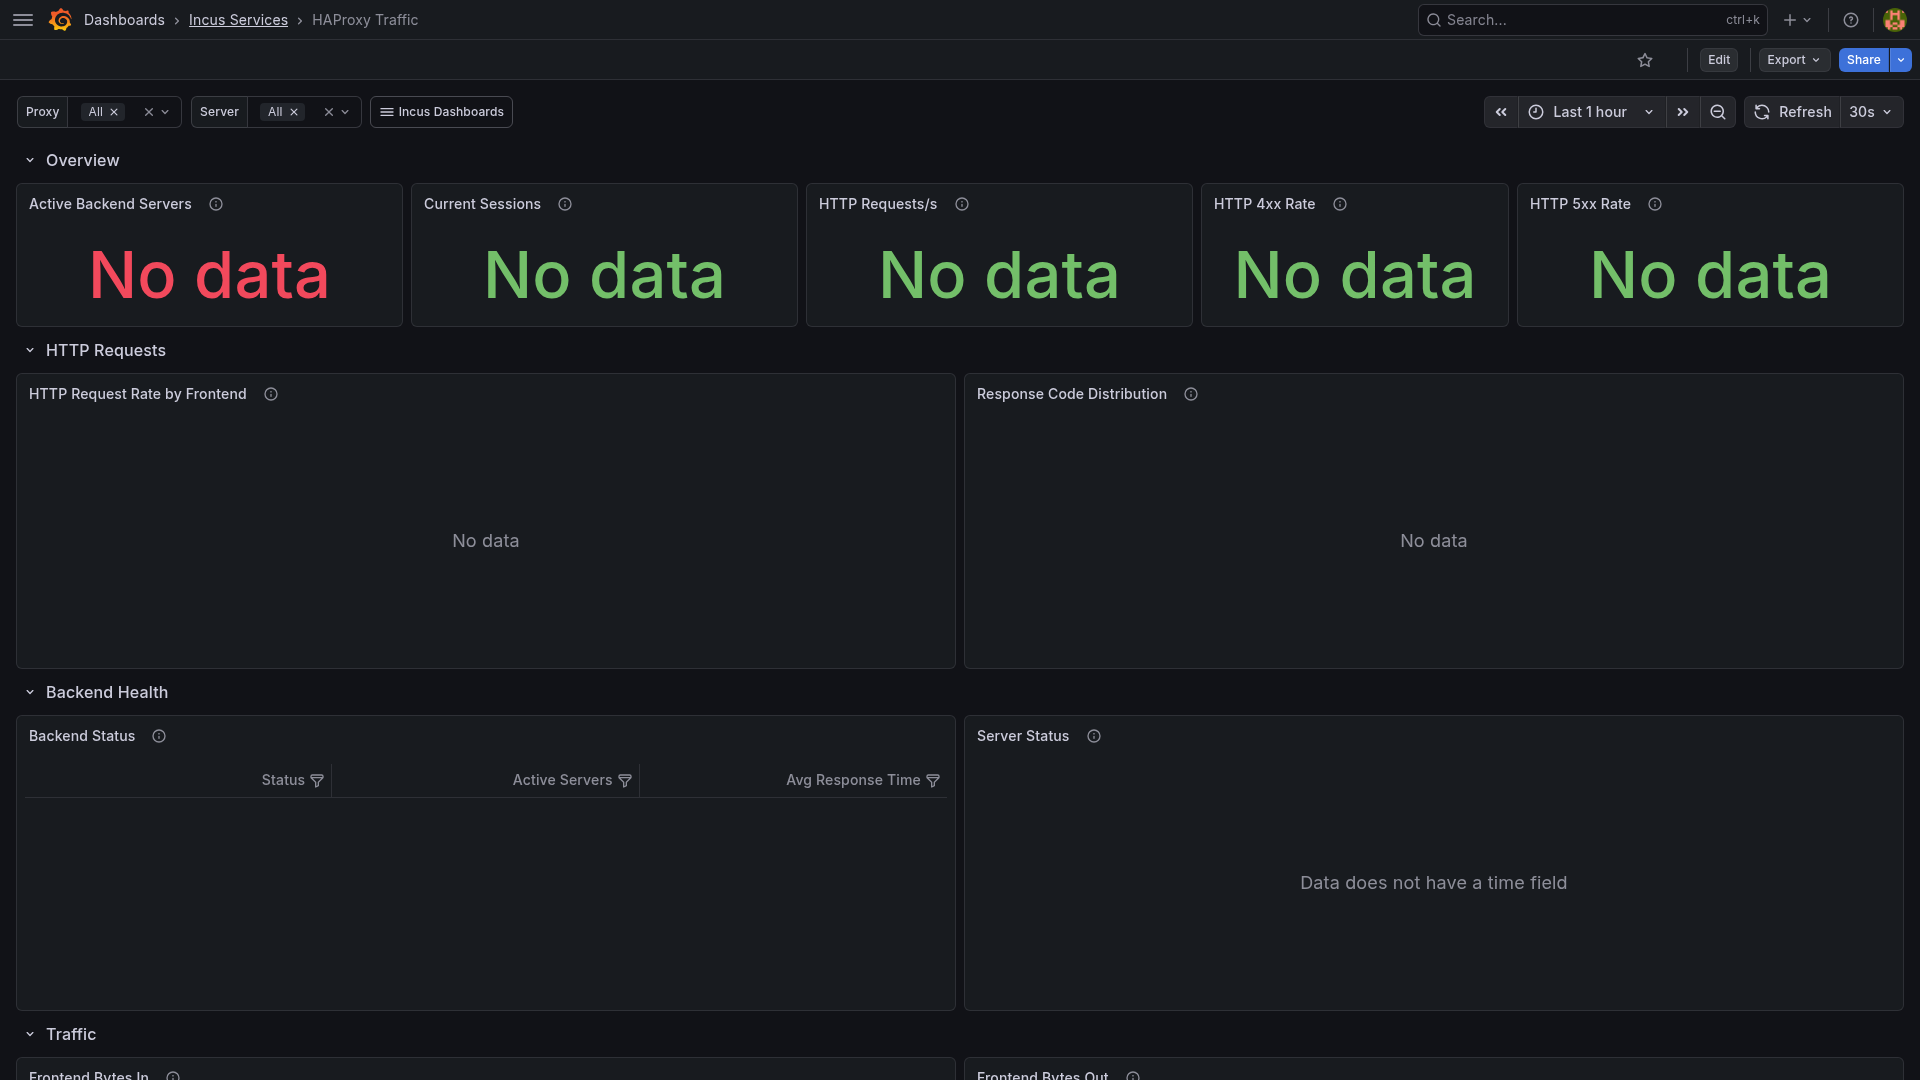Filter the Status column
The image size is (1920, 1080).
pyautogui.click(x=317, y=780)
